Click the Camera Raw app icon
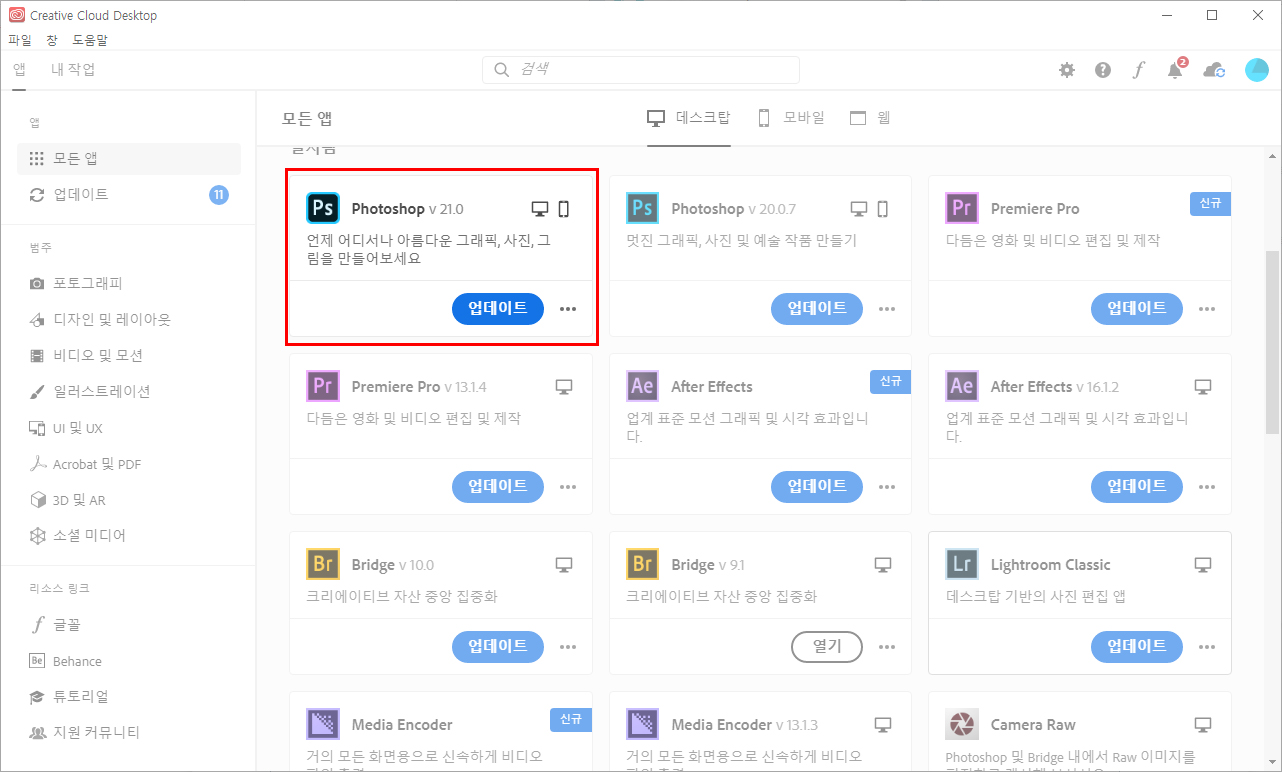This screenshot has height=772, width=1282. coord(962,724)
